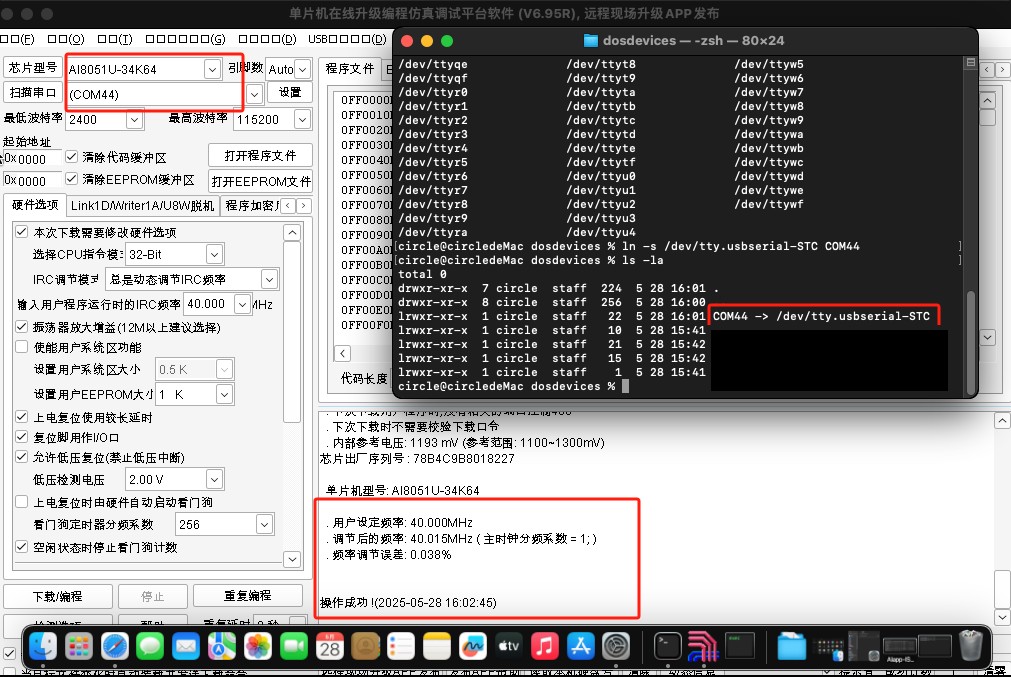The width and height of the screenshot is (1011, 677).
Task: Open the Music app in Dock
Action: point(545,645)
